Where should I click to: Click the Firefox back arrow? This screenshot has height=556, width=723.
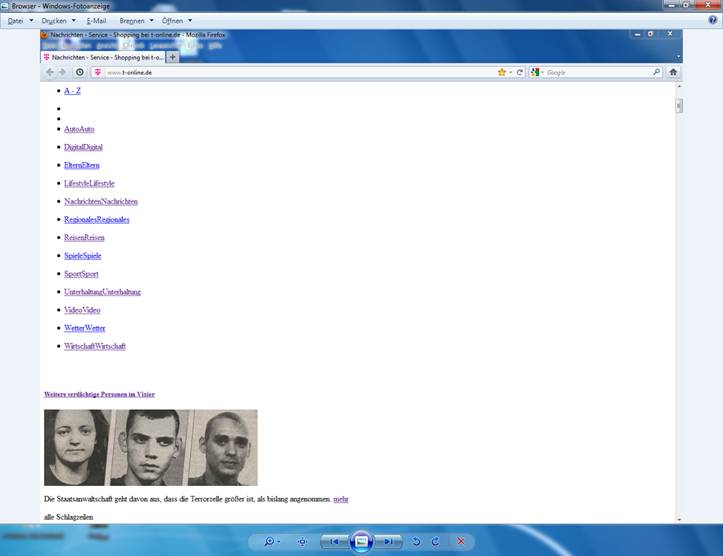(x=50, y=72)
